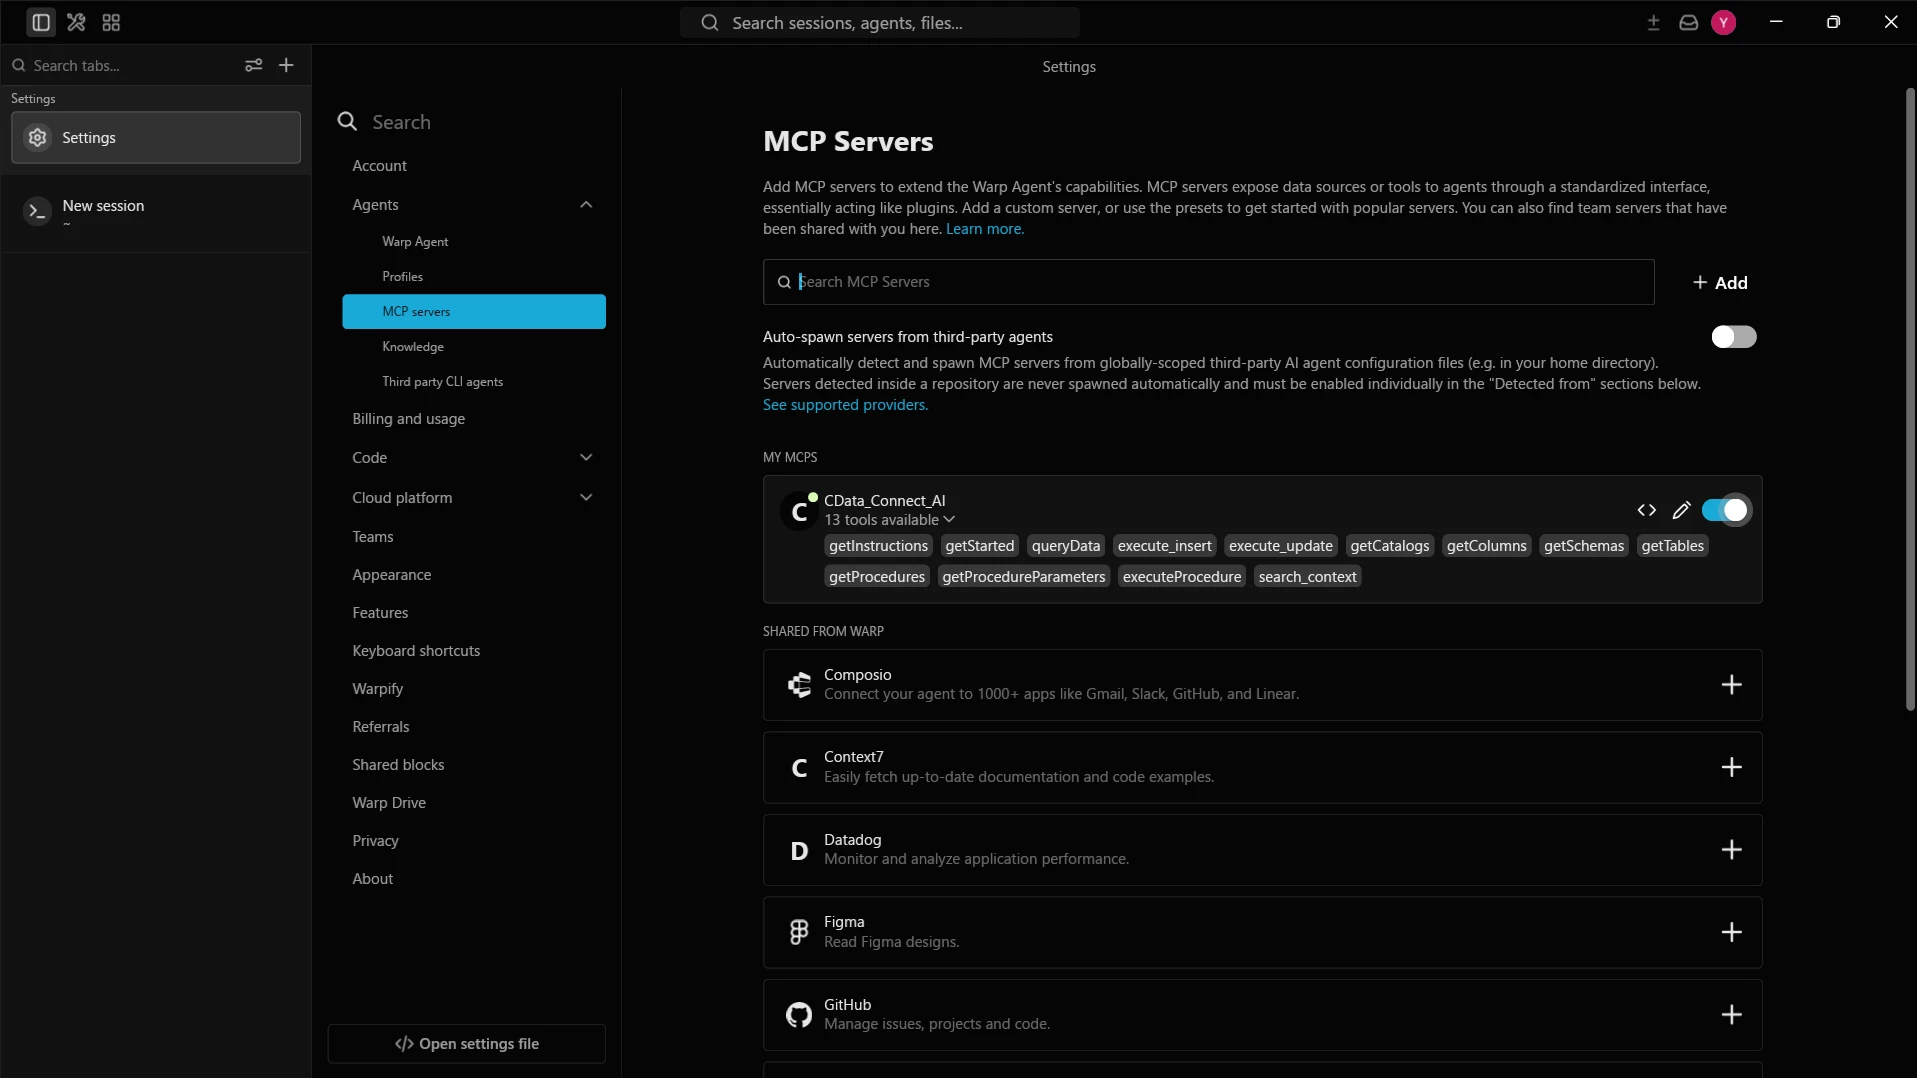The width and height of the screenshot is (1917, 1078).
Task: Open See supported providers link
Action: [x=845, y=405]
